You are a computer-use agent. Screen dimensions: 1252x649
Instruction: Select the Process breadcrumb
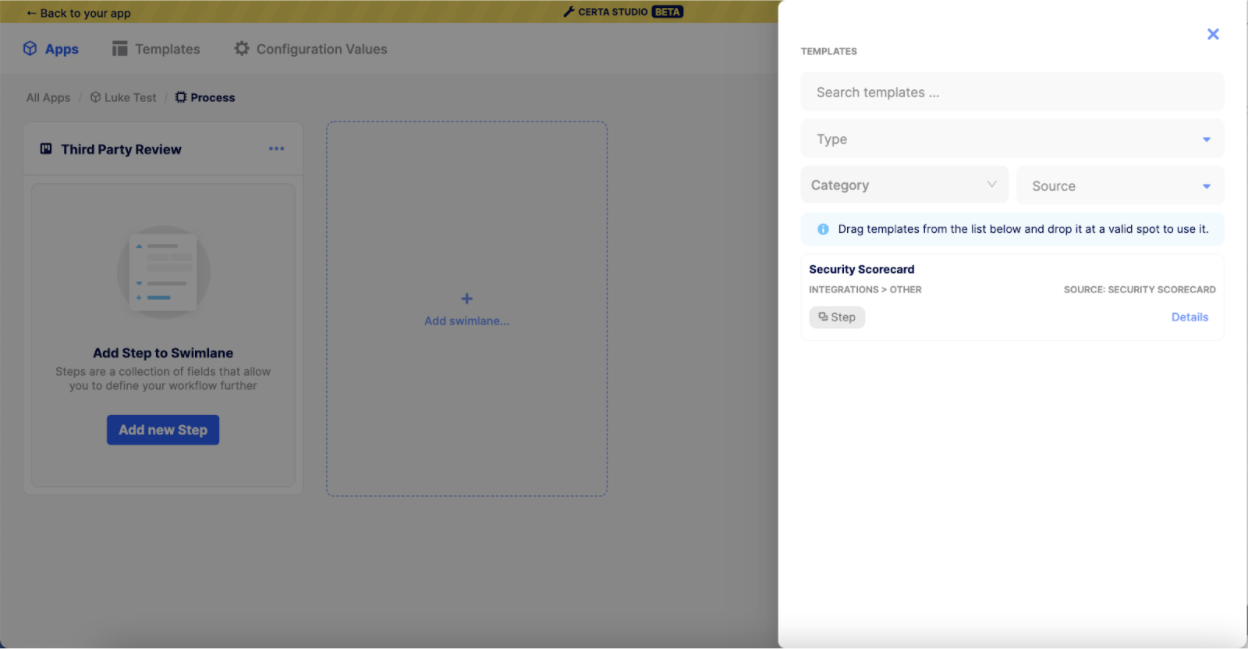coord(205,98)
